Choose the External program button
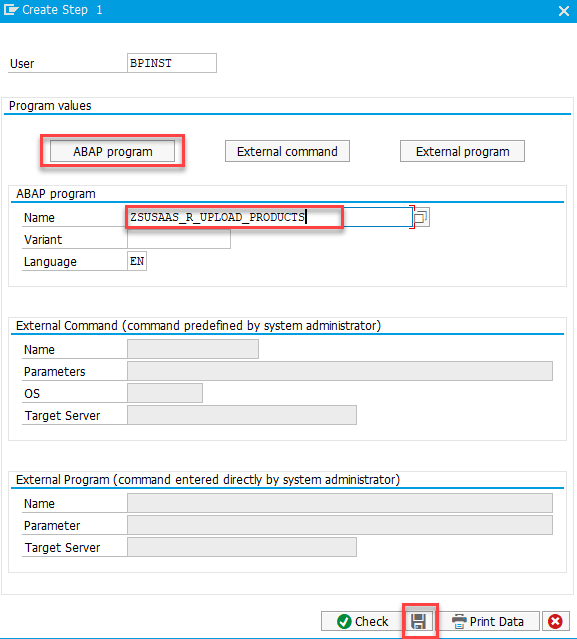577x639 pixels. (462, 151)
